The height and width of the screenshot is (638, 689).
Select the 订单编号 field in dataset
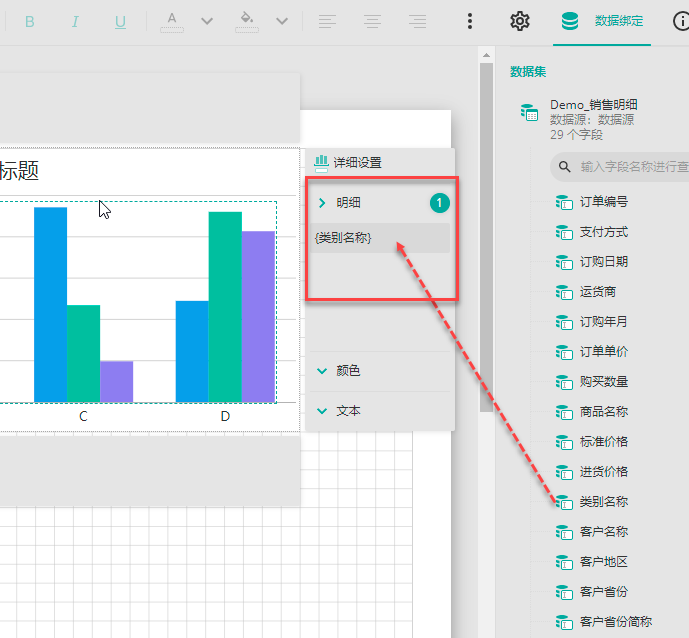603,202
